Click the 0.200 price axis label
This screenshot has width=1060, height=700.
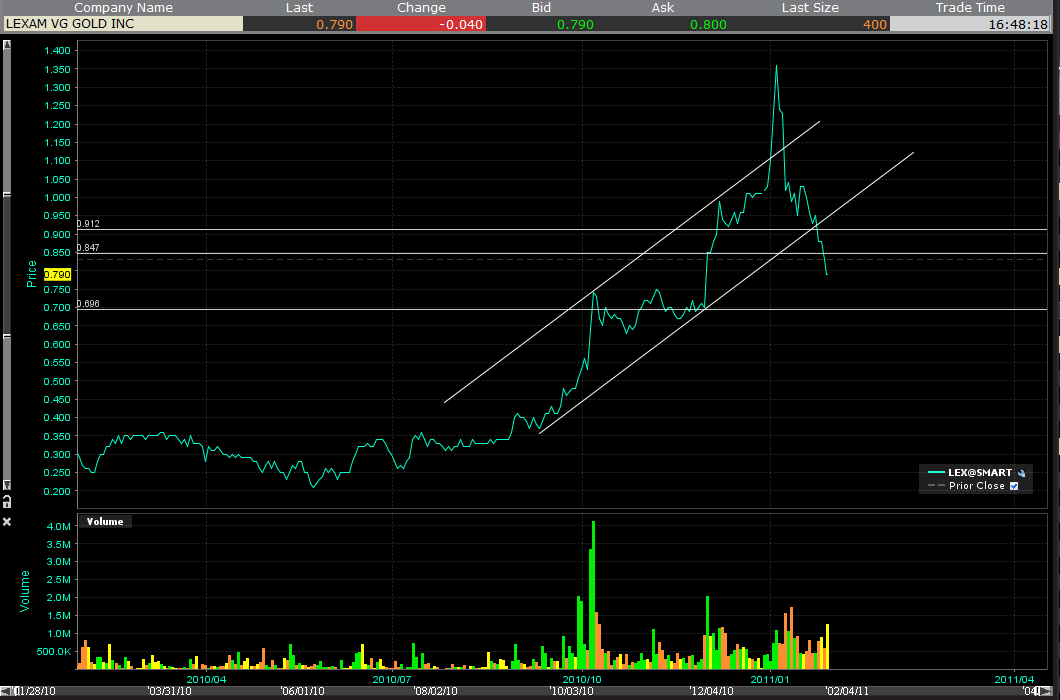[57, 491]
